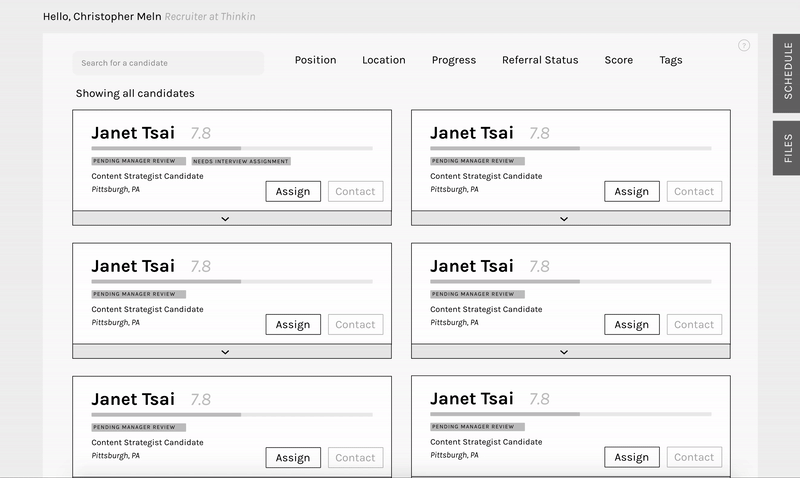Click the Showing all candidates label
This screenshot has height=478, width=800.
(135, 93)
